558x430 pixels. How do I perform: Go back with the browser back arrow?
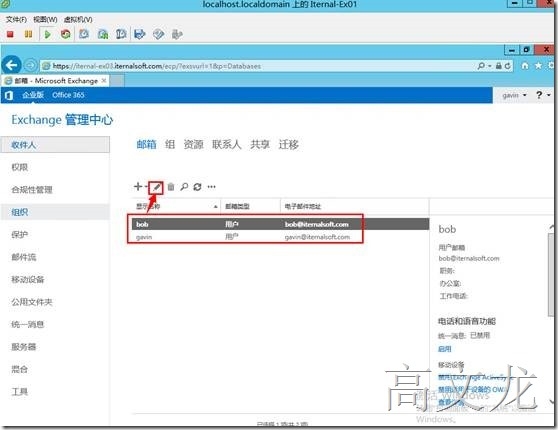[x=12, y=65]
